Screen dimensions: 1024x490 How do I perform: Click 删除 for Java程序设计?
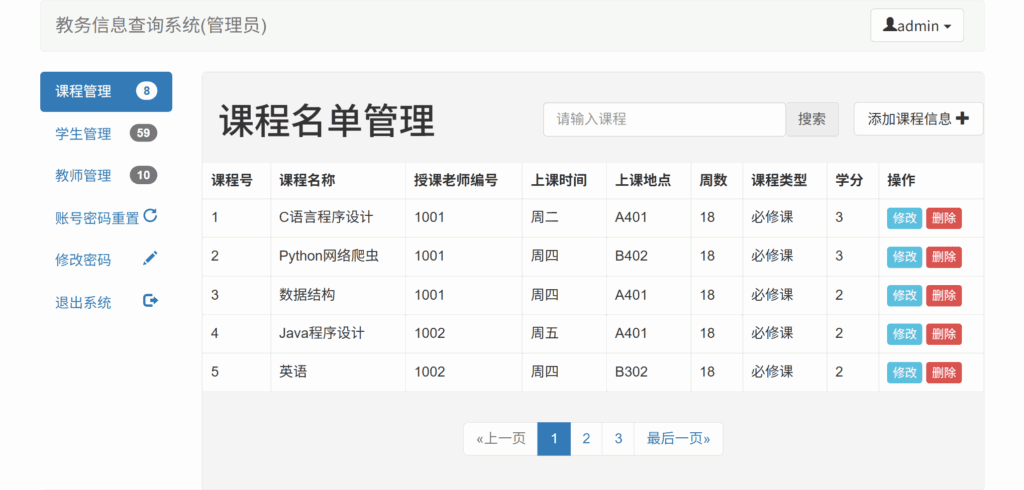(944, 334)
